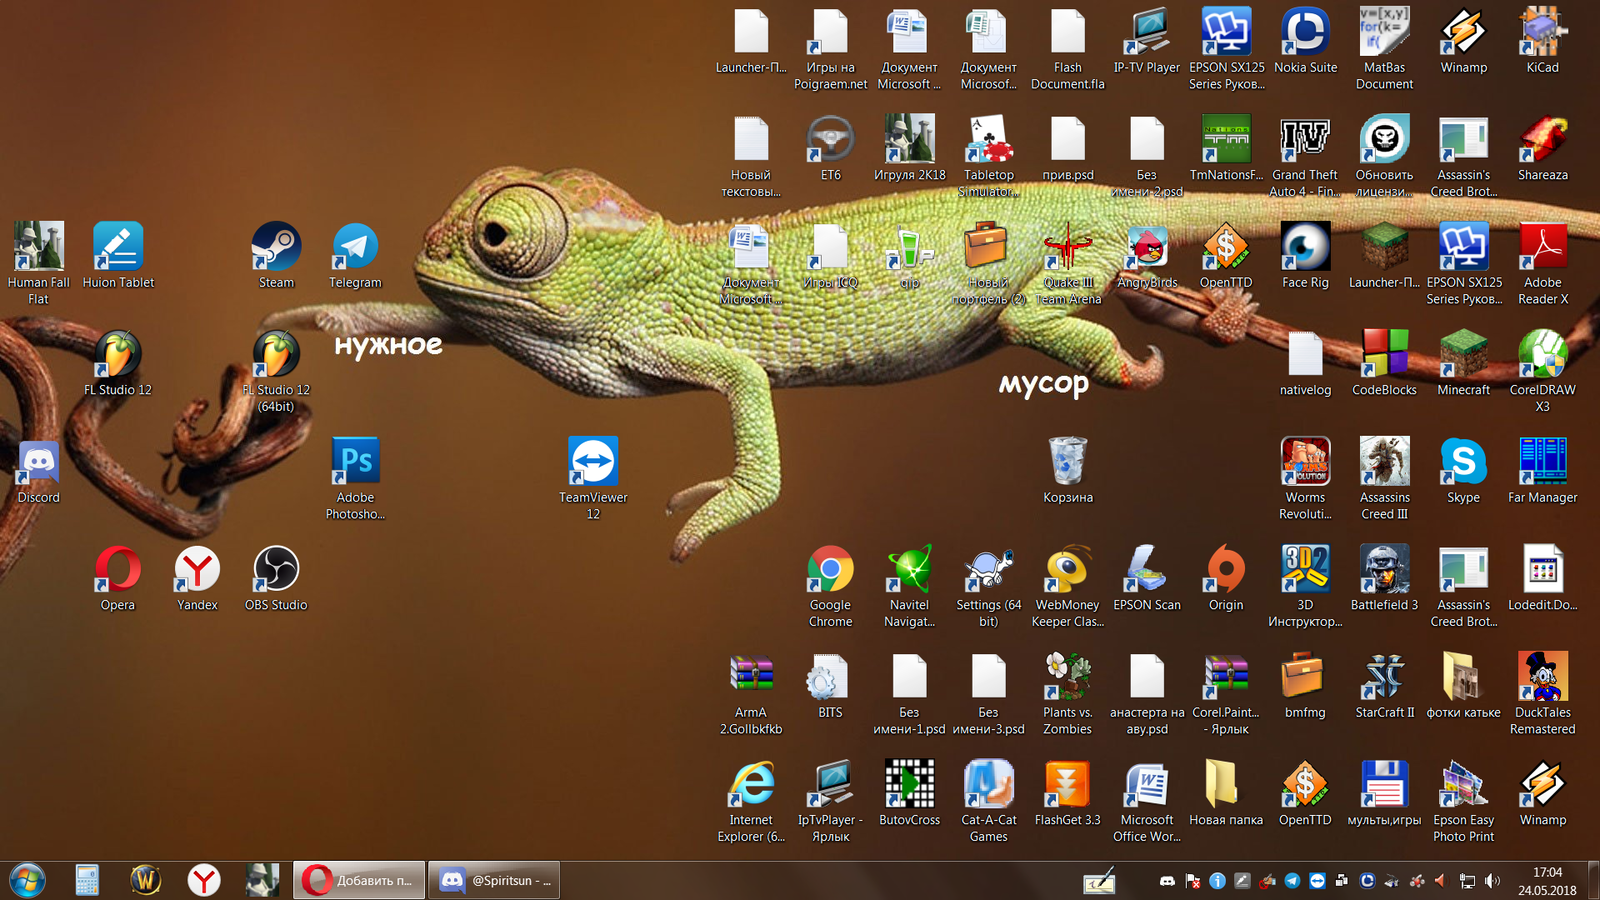Switch to Opera 'Добавить п...' taskbar window
The image size is (1600, 900).
click(x=359, y=881)
